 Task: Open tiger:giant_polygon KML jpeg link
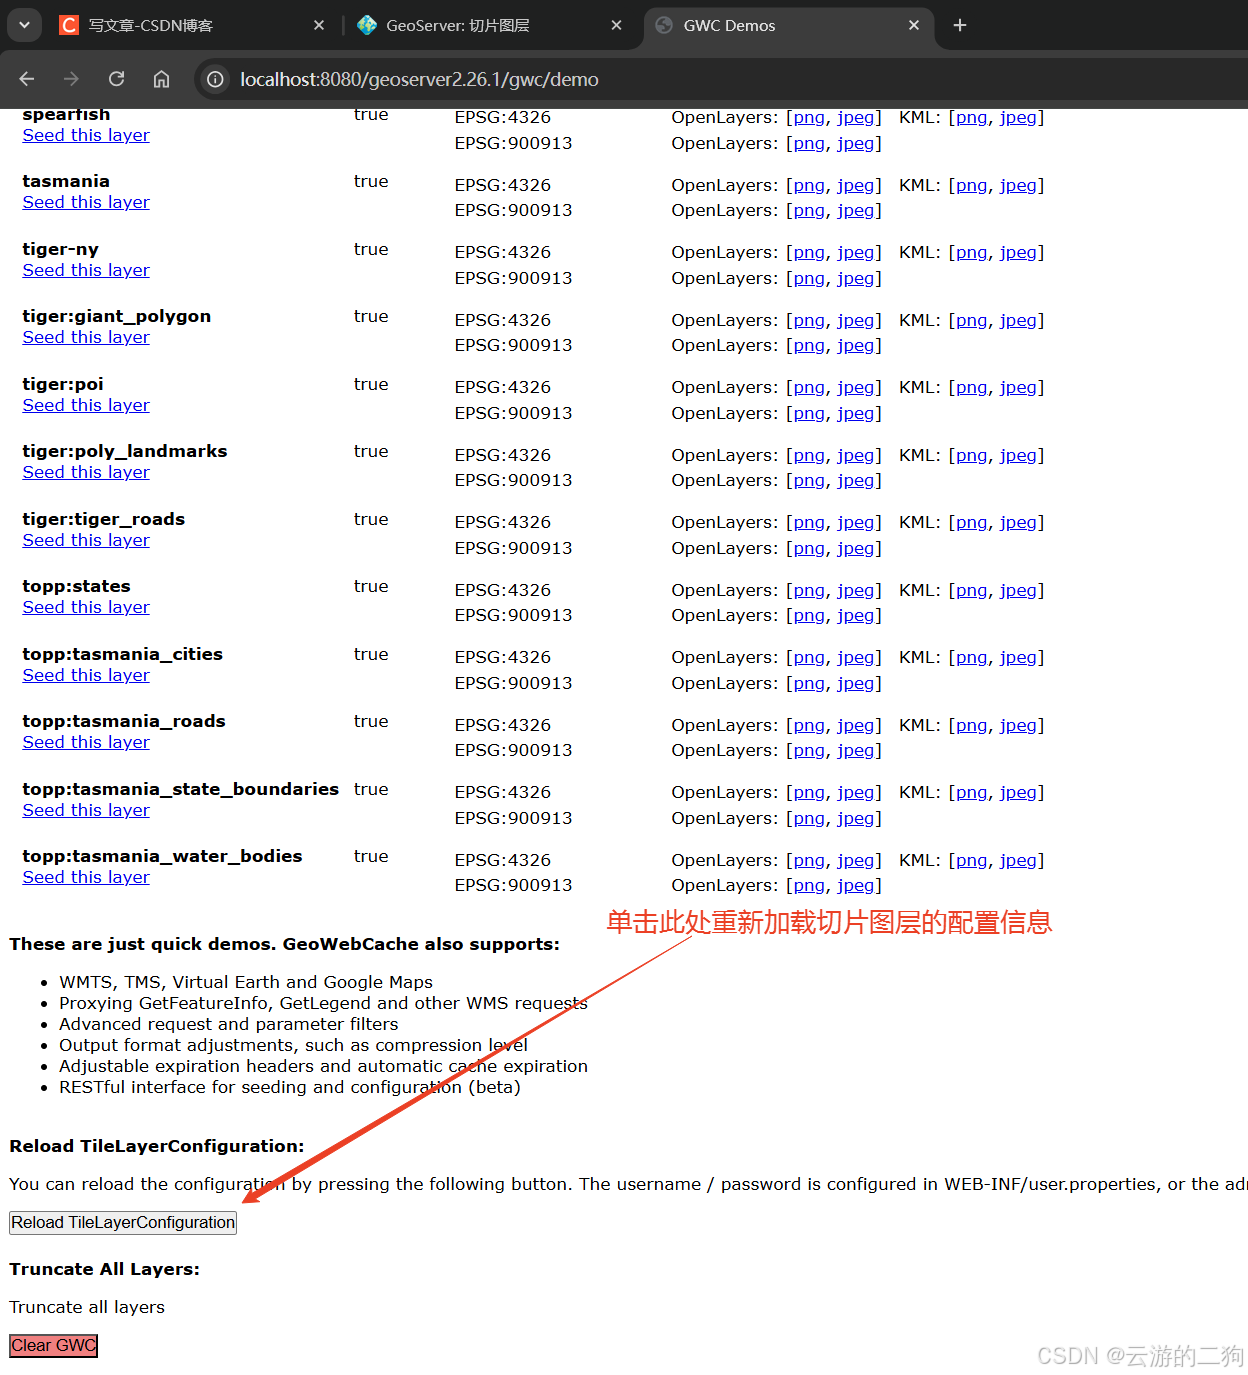1018,320
